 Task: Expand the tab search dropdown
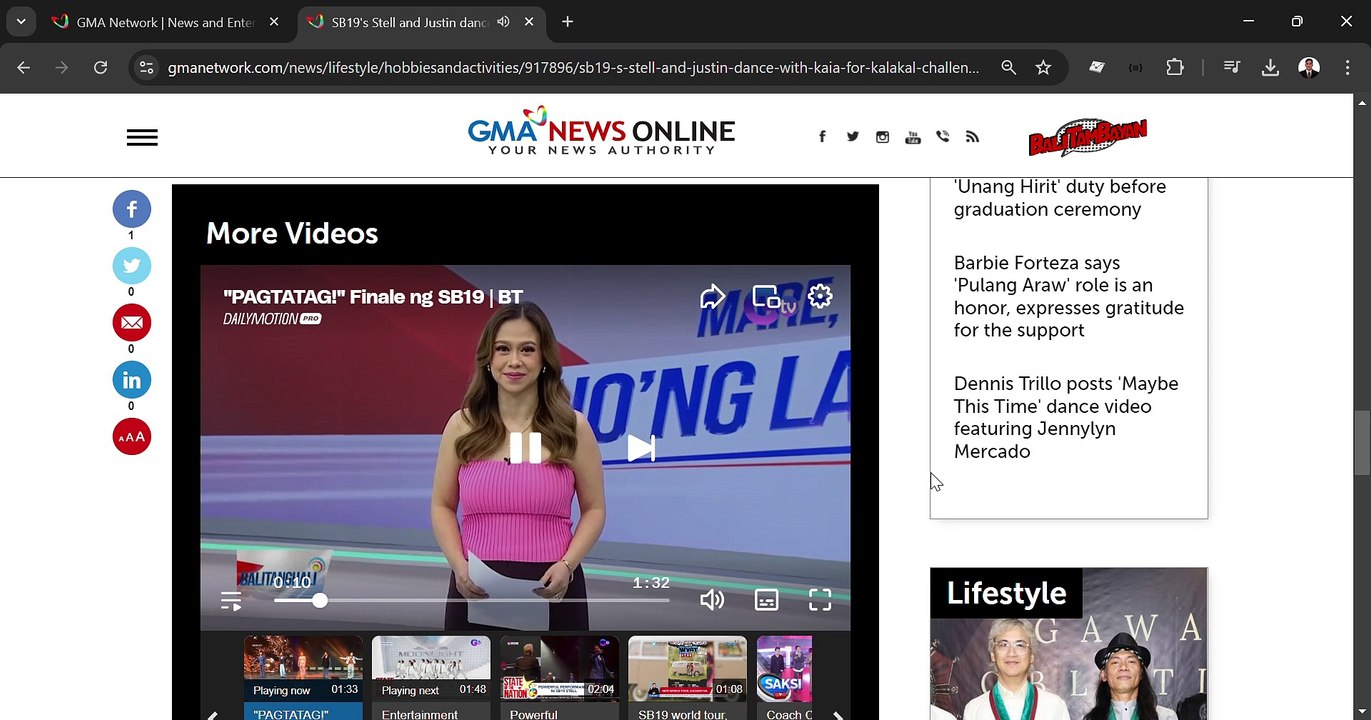pyautogui.click(x=20, y=22)
